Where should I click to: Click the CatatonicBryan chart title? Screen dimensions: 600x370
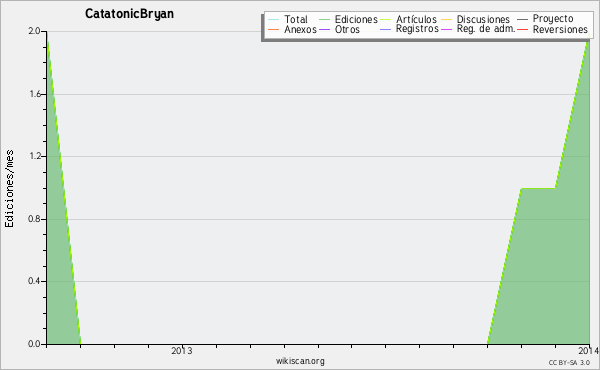(129, 14)
